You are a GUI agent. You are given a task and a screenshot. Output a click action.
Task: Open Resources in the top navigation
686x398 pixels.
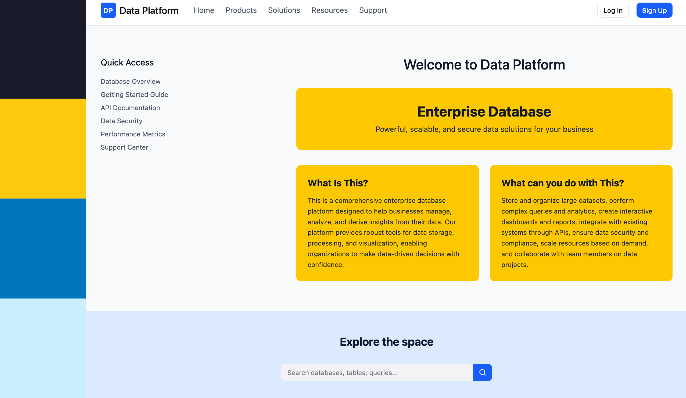click(x=329, y=10)
